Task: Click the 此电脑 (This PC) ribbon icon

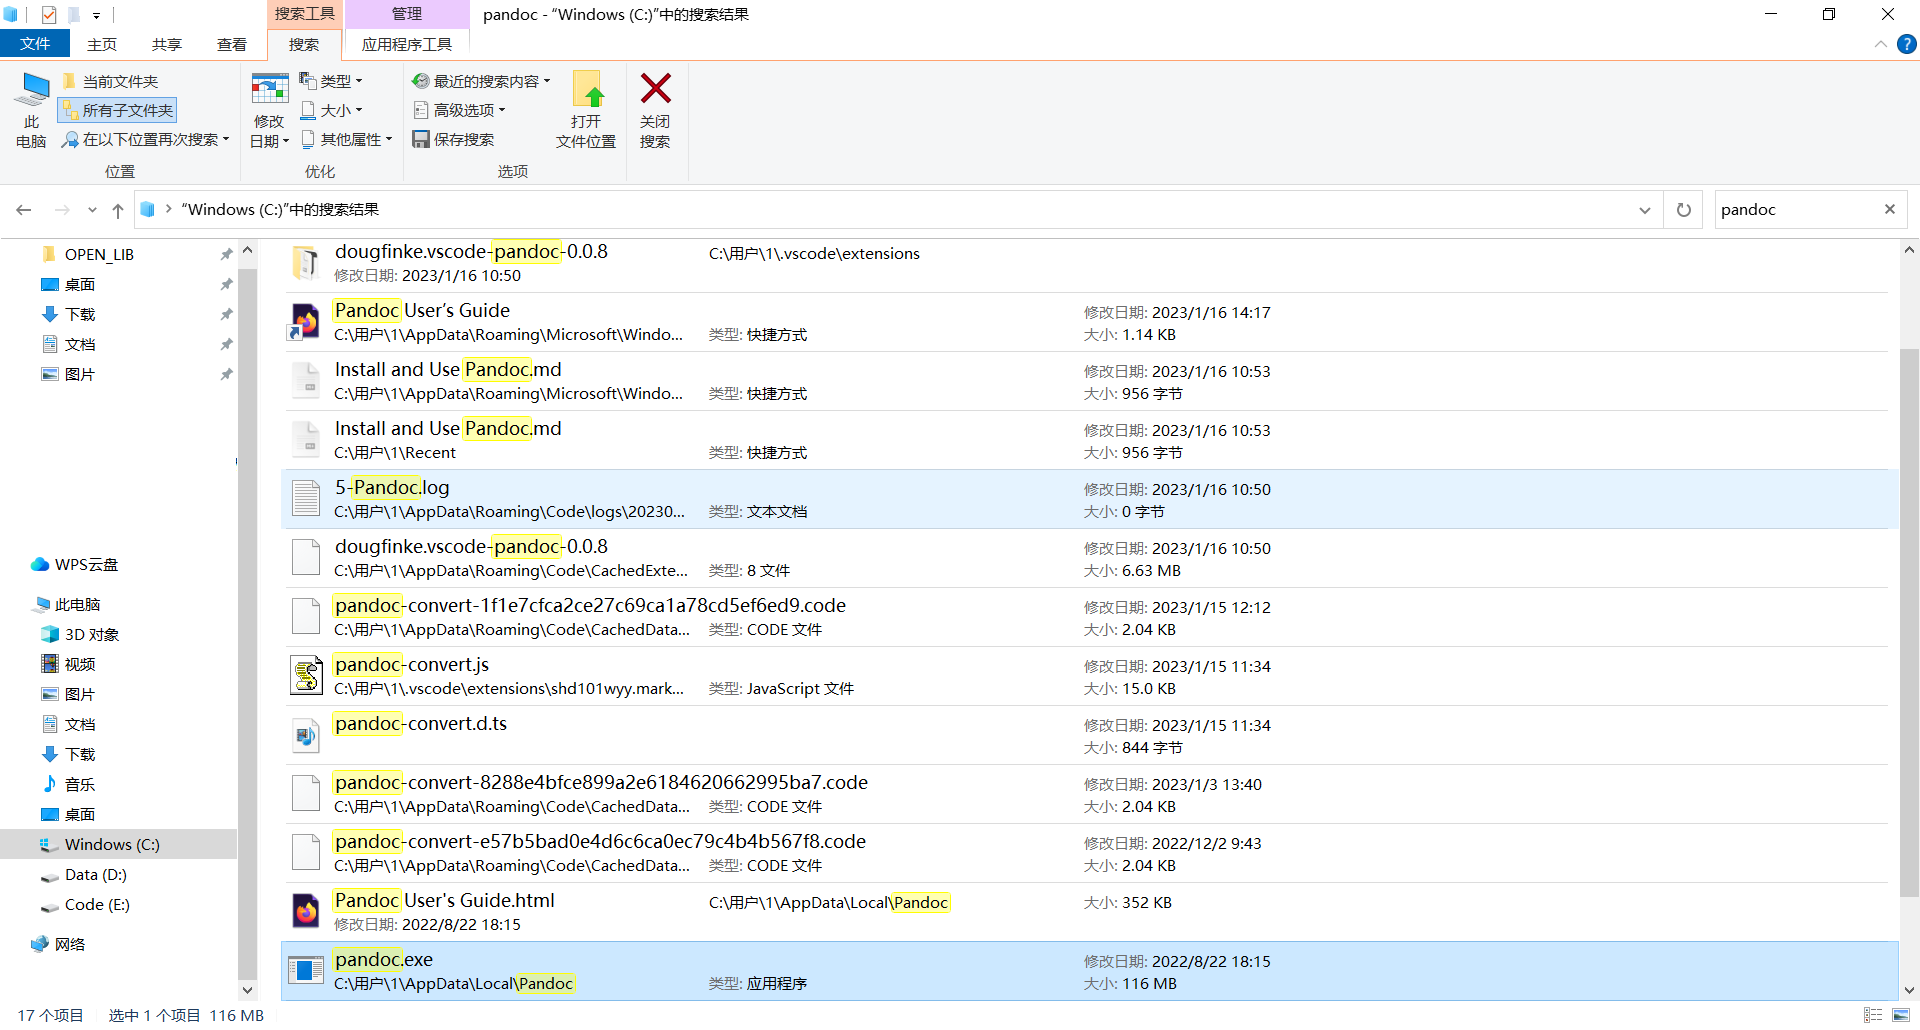Action: (31, 110)
